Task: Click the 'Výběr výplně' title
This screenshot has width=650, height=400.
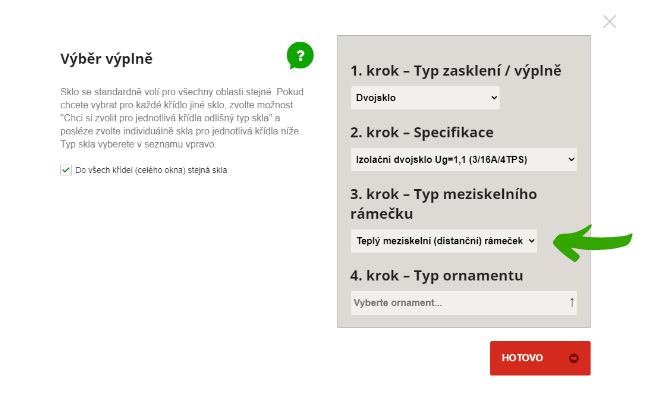Action: point(106,60)
